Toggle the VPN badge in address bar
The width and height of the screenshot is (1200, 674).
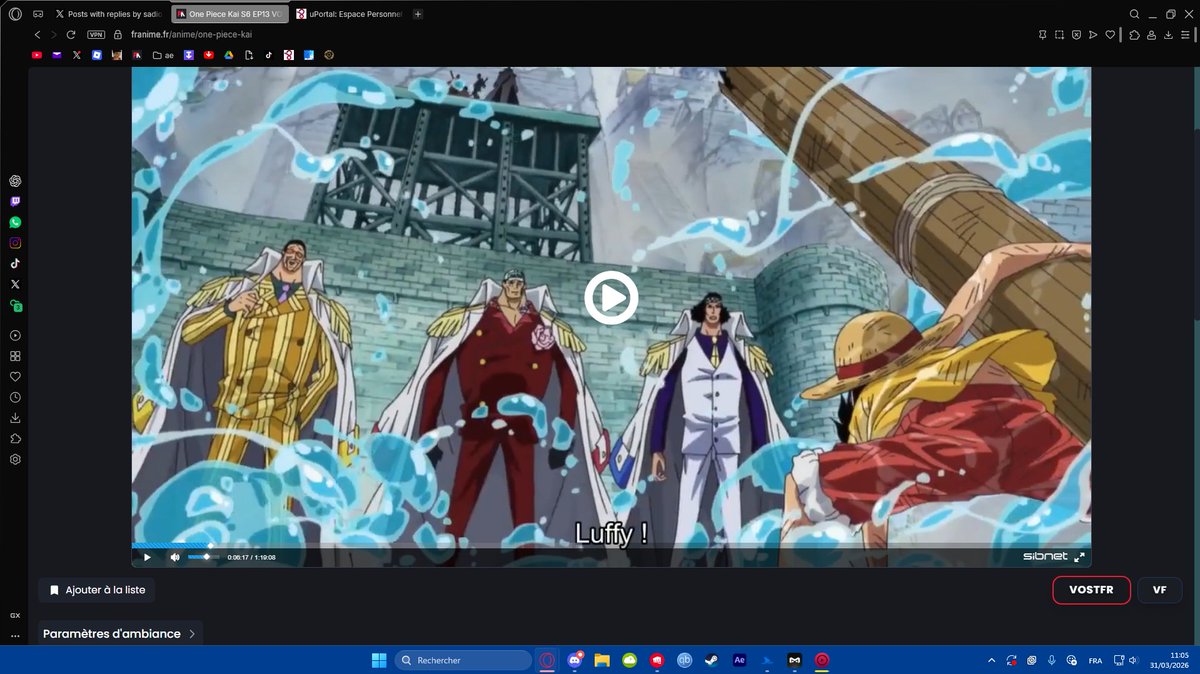tap(97, 34)
